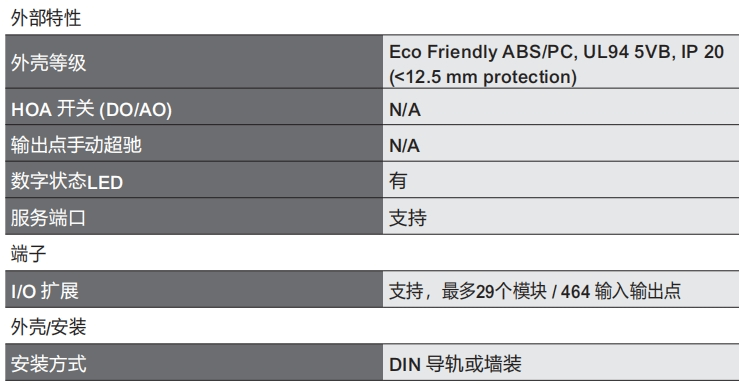Click the 外部特性 section heading

[x=46, y=18]
